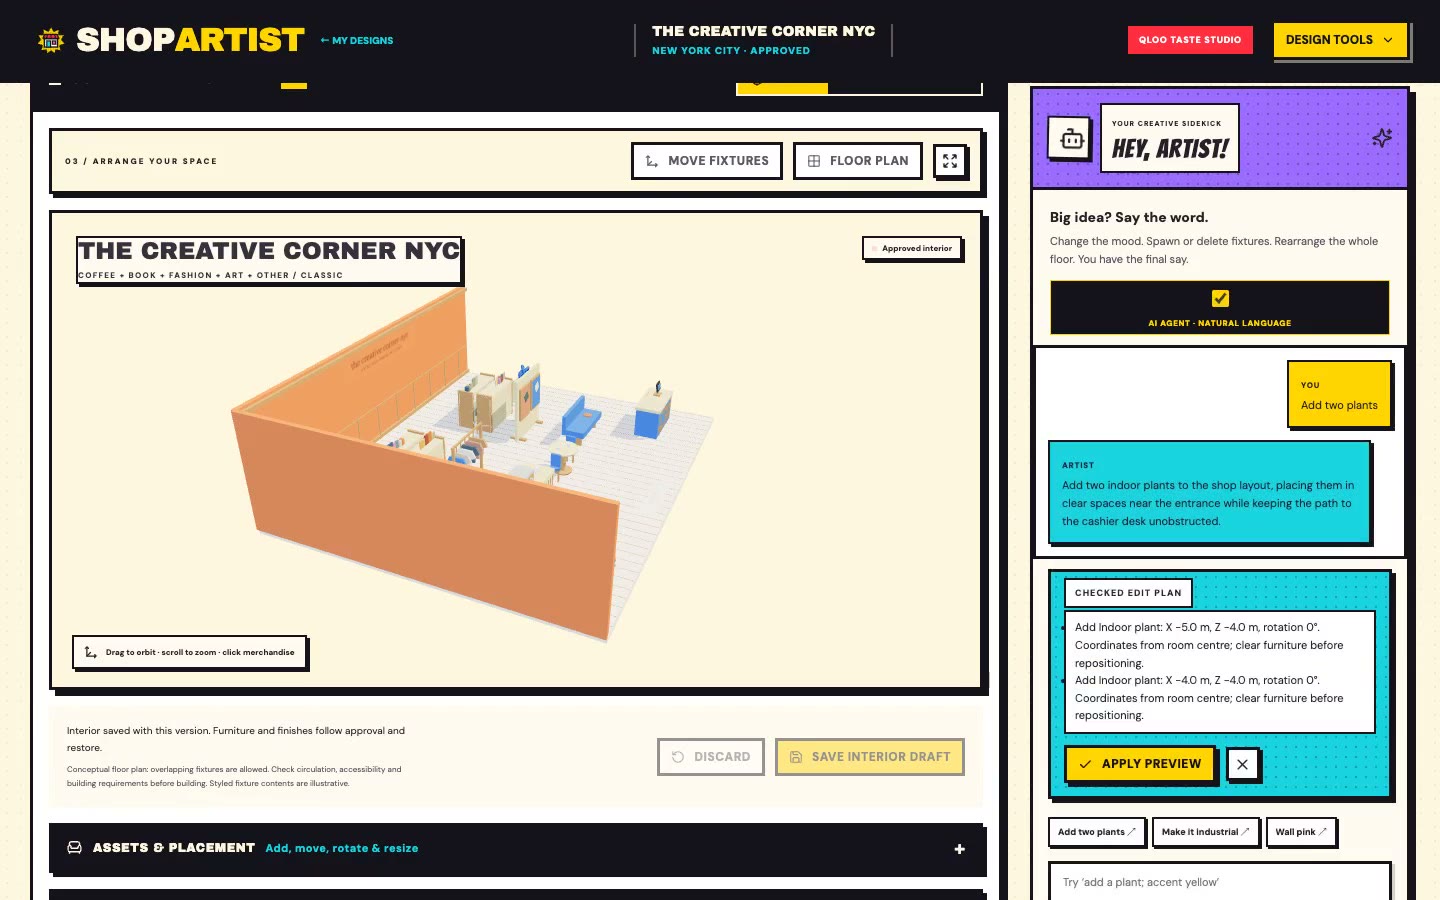The image size is (1440, 900).
Task: Open Qloo Taste Studio
Action: pos(1190,40)
